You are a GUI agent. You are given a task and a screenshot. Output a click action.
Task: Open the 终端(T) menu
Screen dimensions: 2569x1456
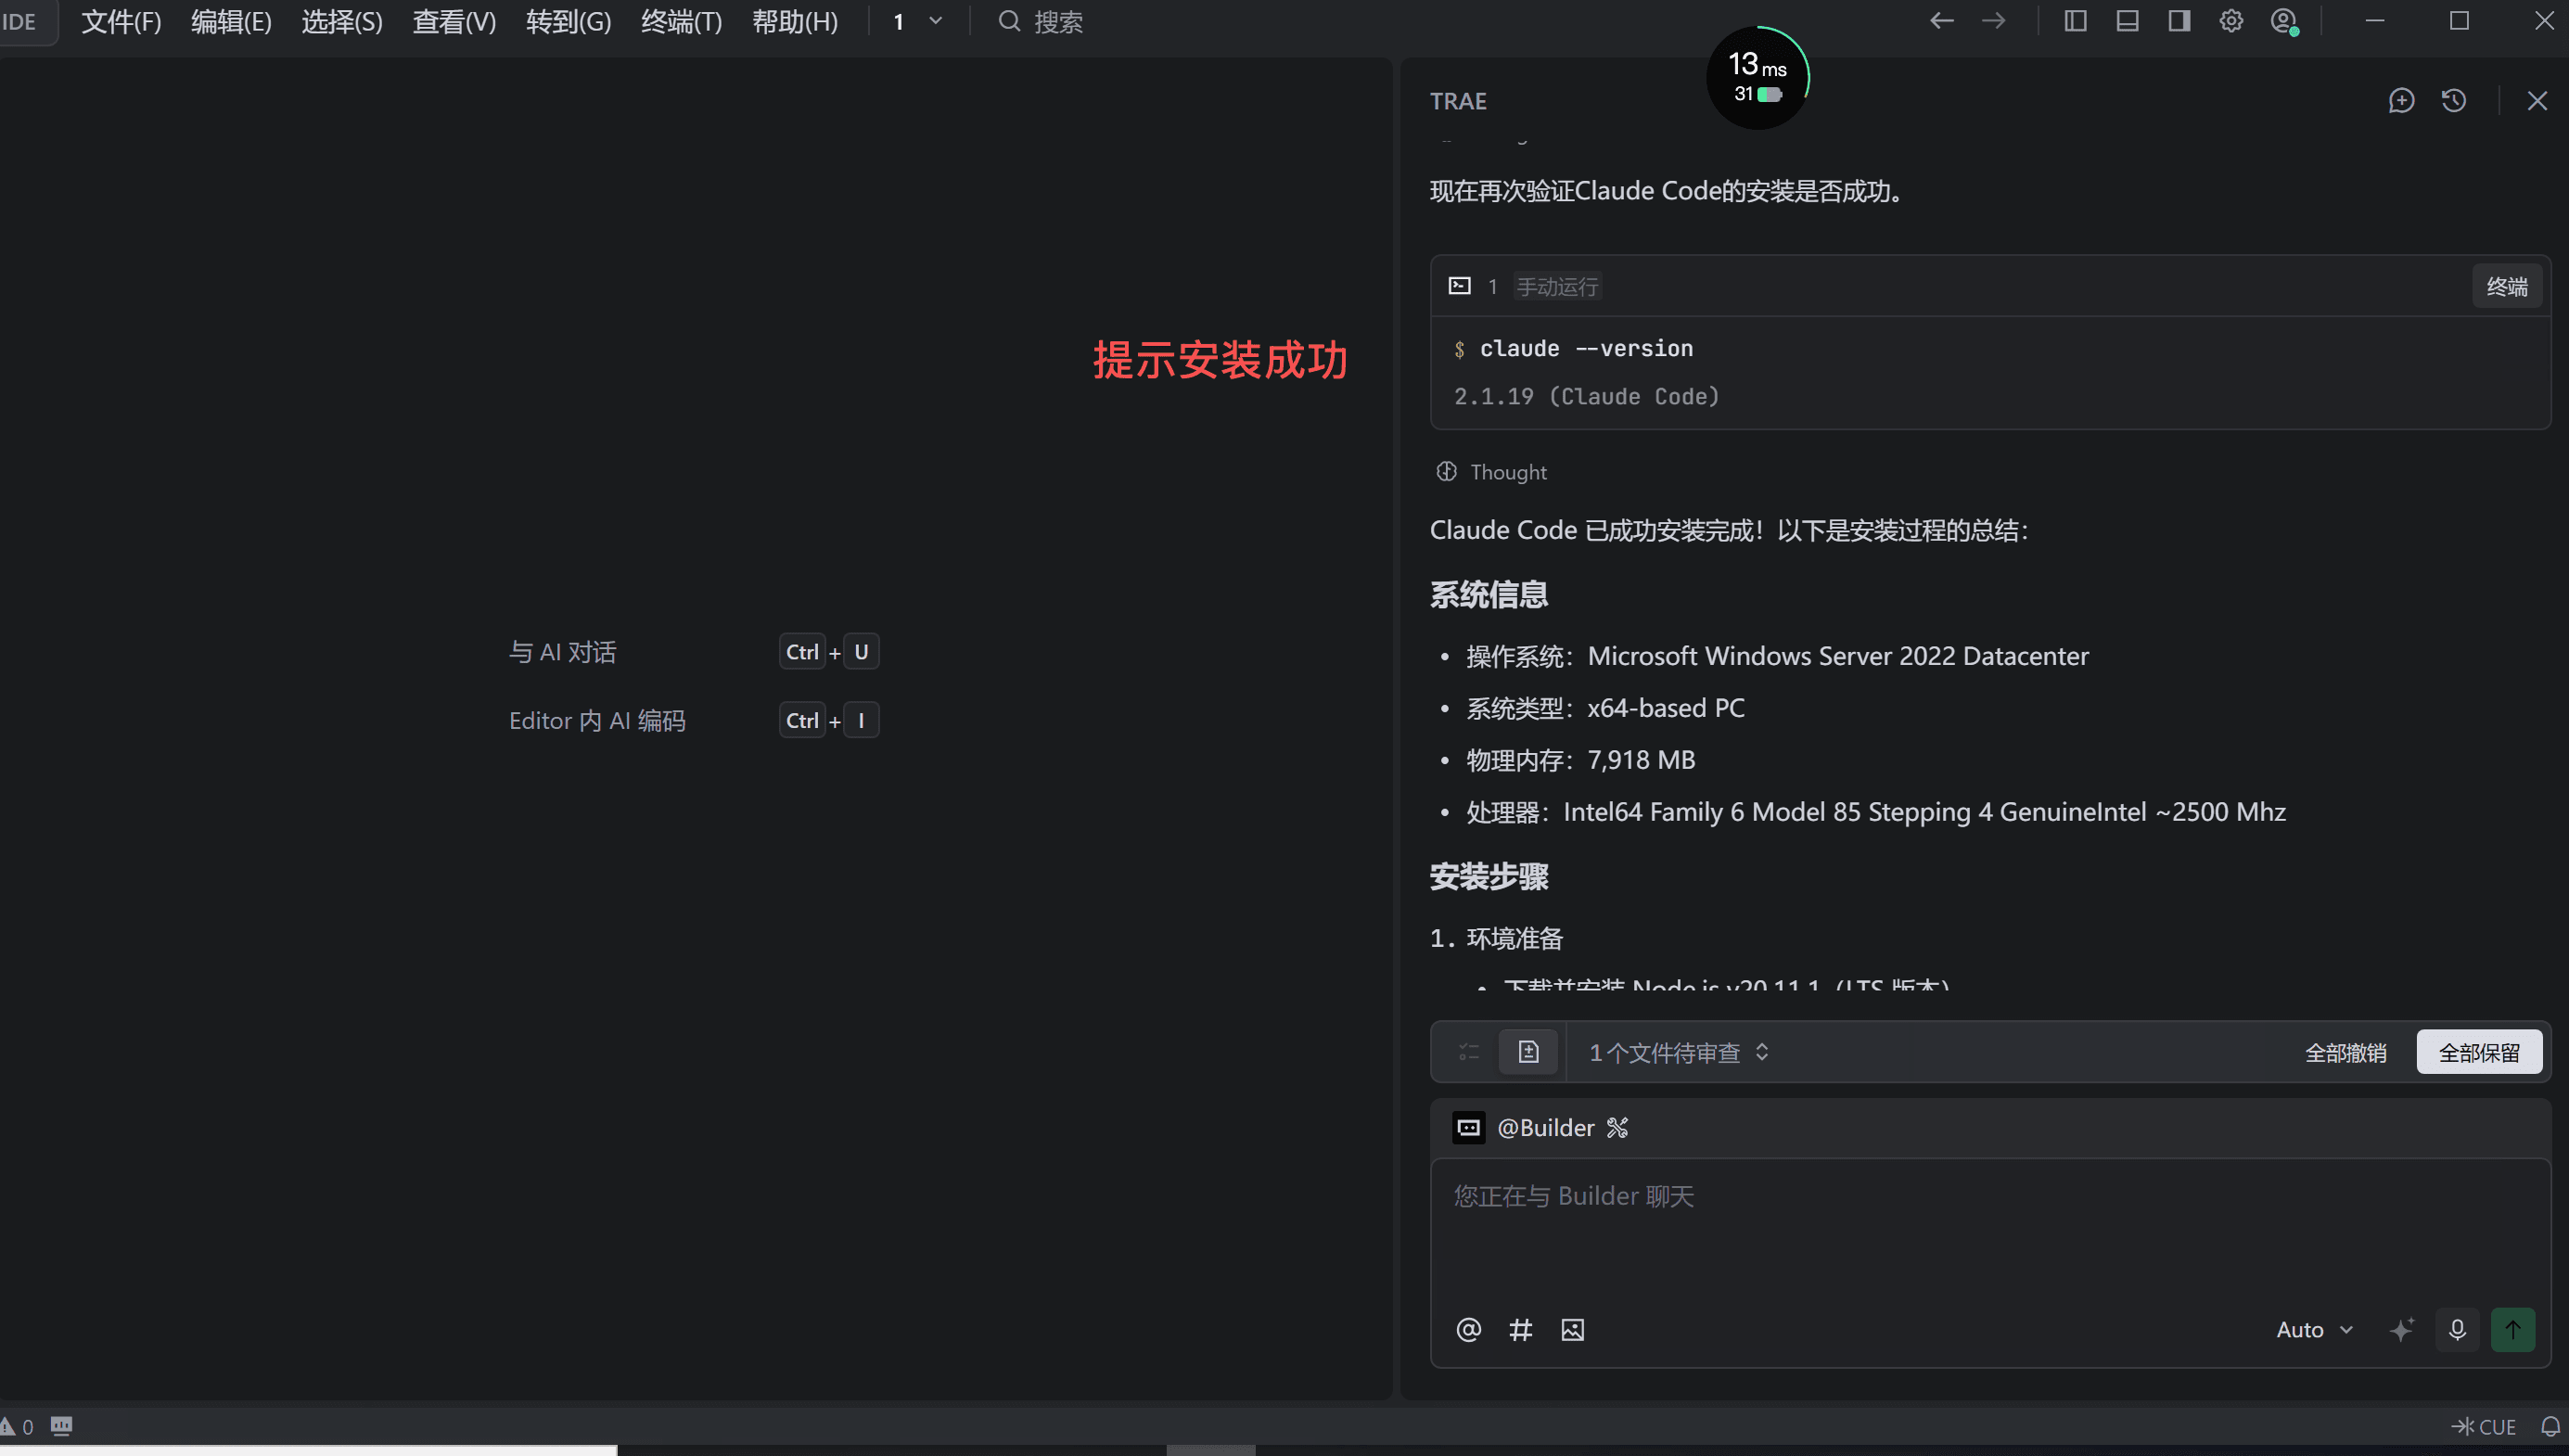coord(681,21)
